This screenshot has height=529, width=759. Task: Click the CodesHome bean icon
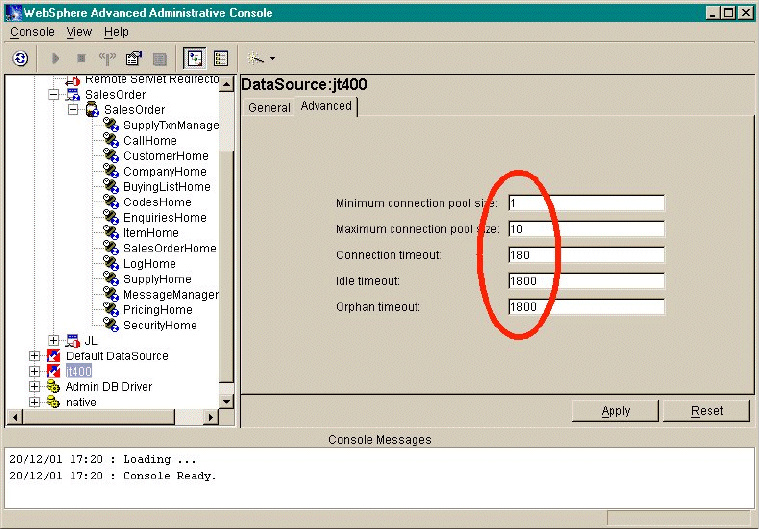111,202
